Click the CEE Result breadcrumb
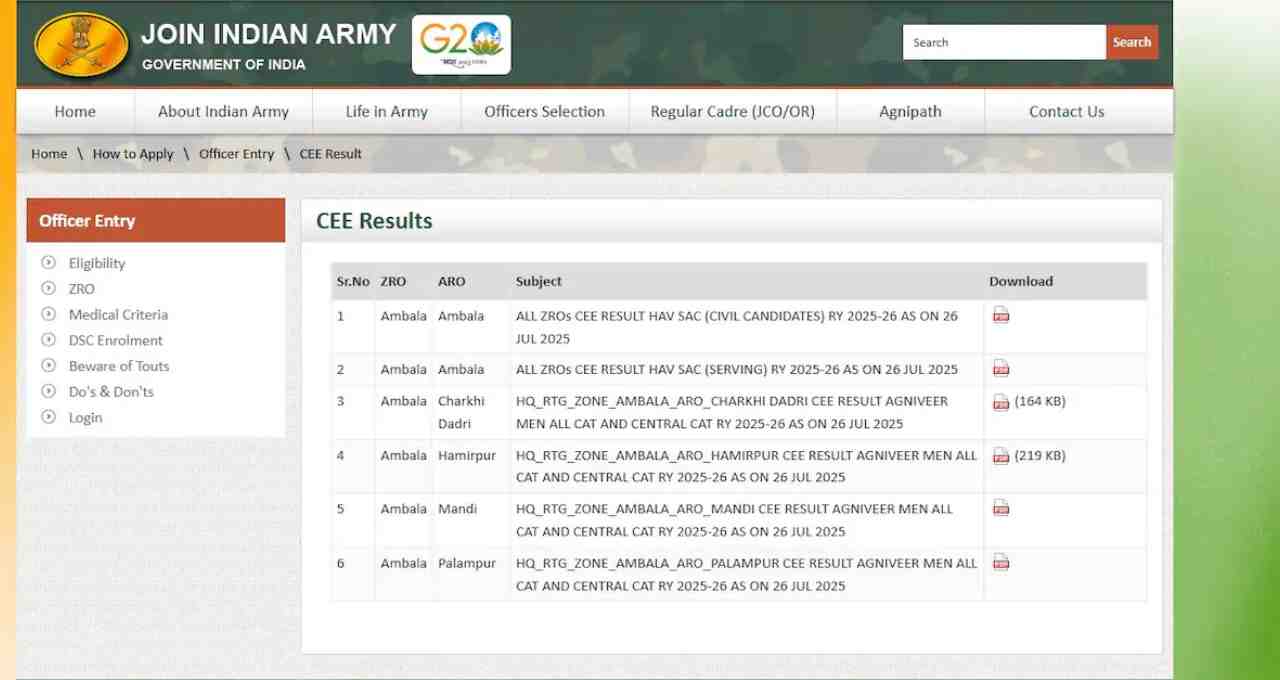 click(x=330, y=154)
